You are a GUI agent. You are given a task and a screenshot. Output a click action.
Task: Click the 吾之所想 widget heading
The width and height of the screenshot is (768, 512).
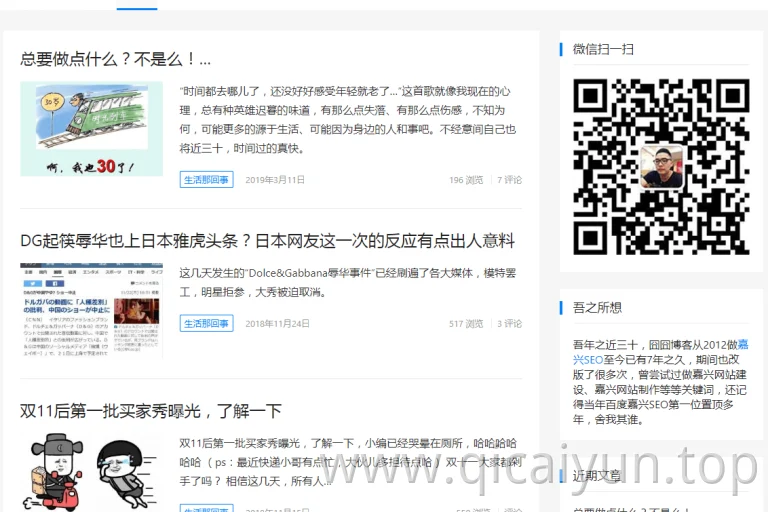pos(597,308)
